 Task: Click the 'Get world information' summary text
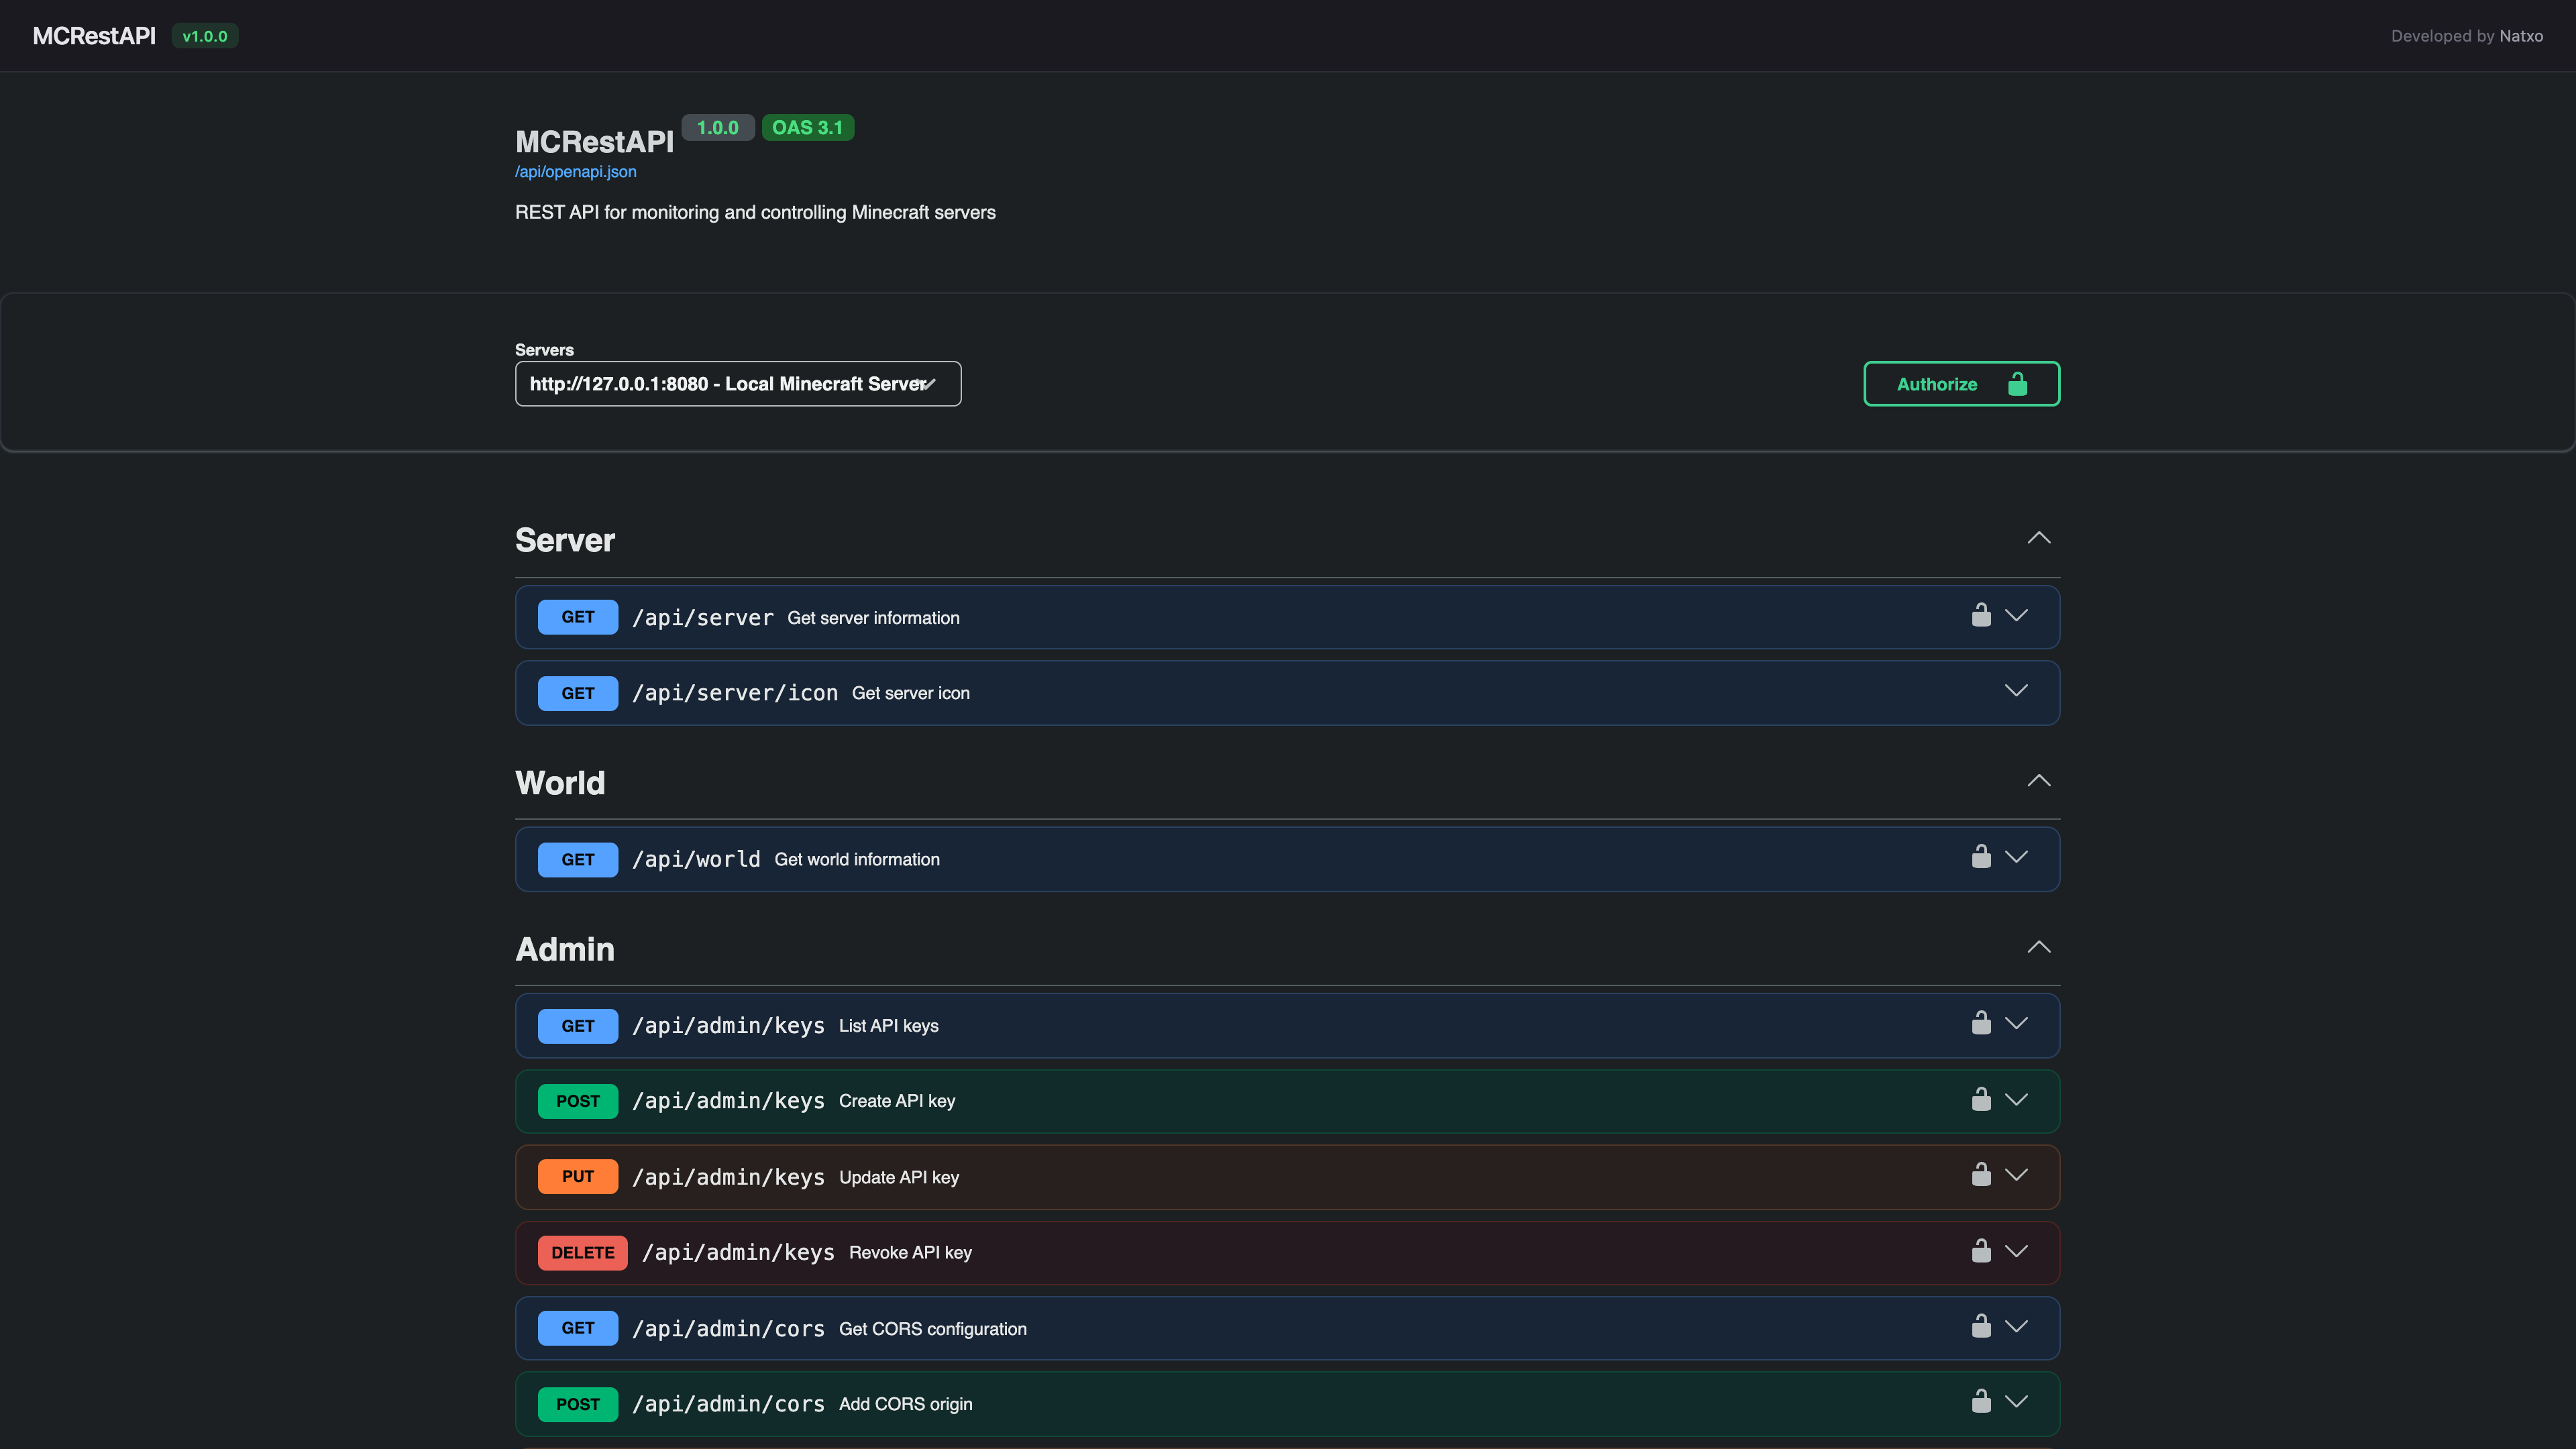[857, 860]
